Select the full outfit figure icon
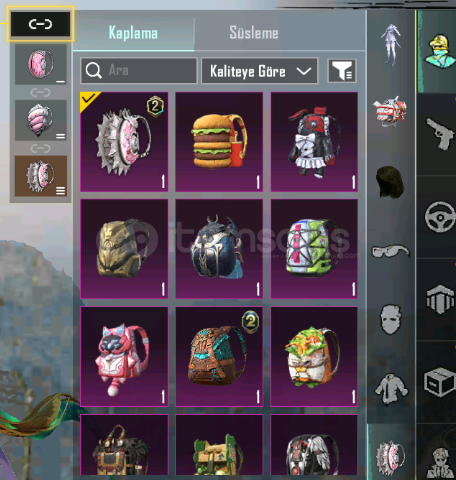Screen dimensions: 456x480 [x=391, y=44]
